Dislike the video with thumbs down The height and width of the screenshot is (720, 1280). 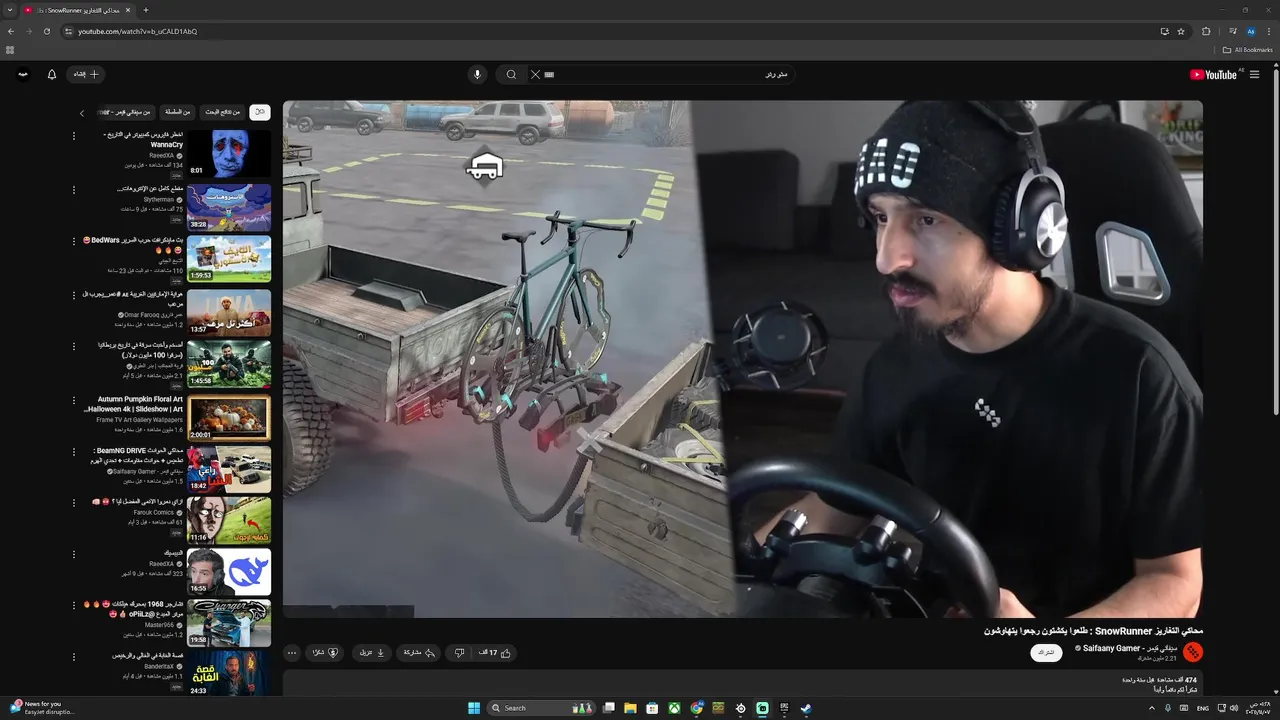(459, 652)
